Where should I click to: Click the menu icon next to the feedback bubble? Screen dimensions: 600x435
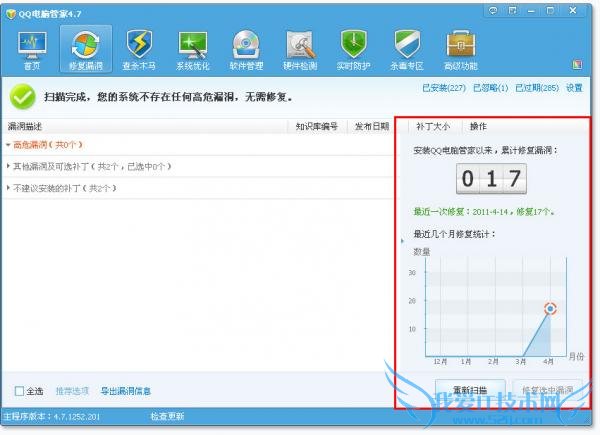coord(512,11)
